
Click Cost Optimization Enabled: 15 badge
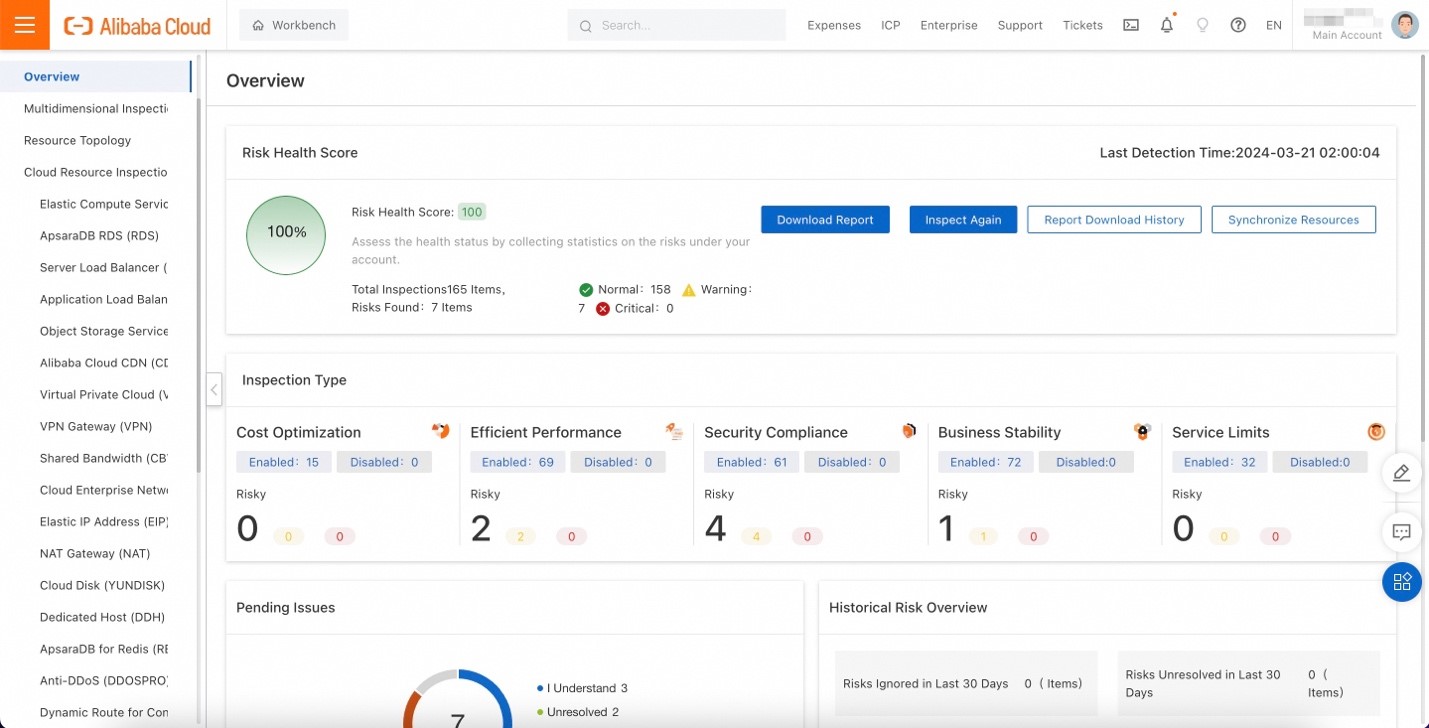coord(284,462)
